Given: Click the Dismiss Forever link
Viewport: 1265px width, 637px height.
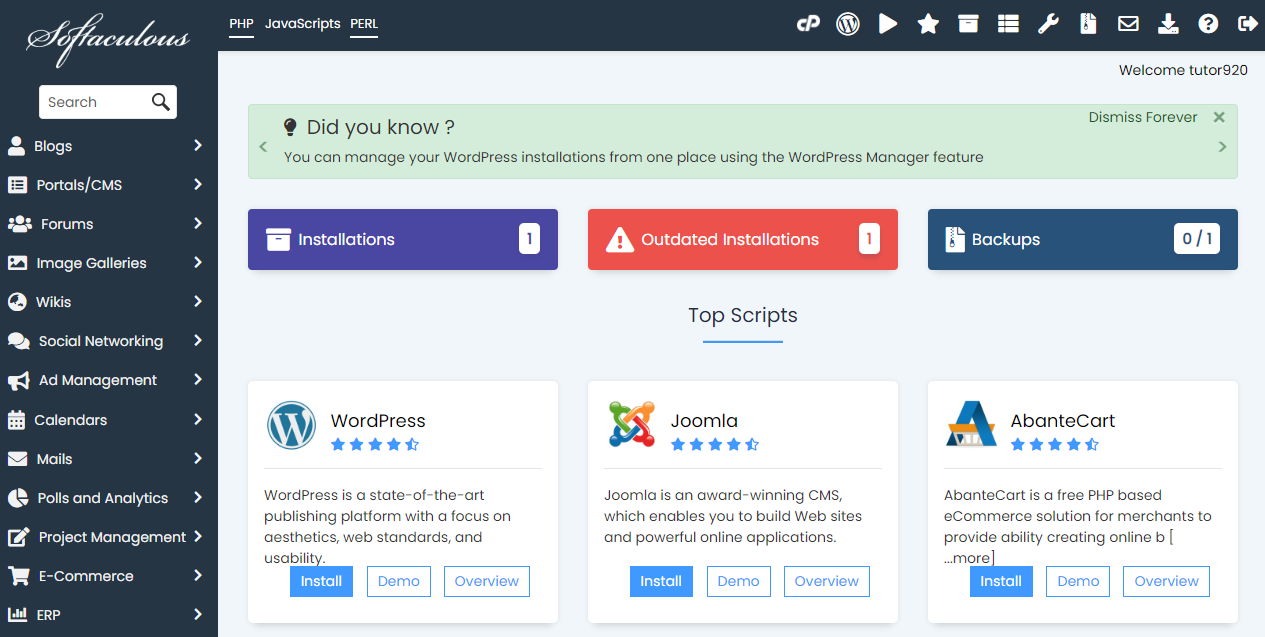Looking at the screenshot, I should (x=1142, y=117).
